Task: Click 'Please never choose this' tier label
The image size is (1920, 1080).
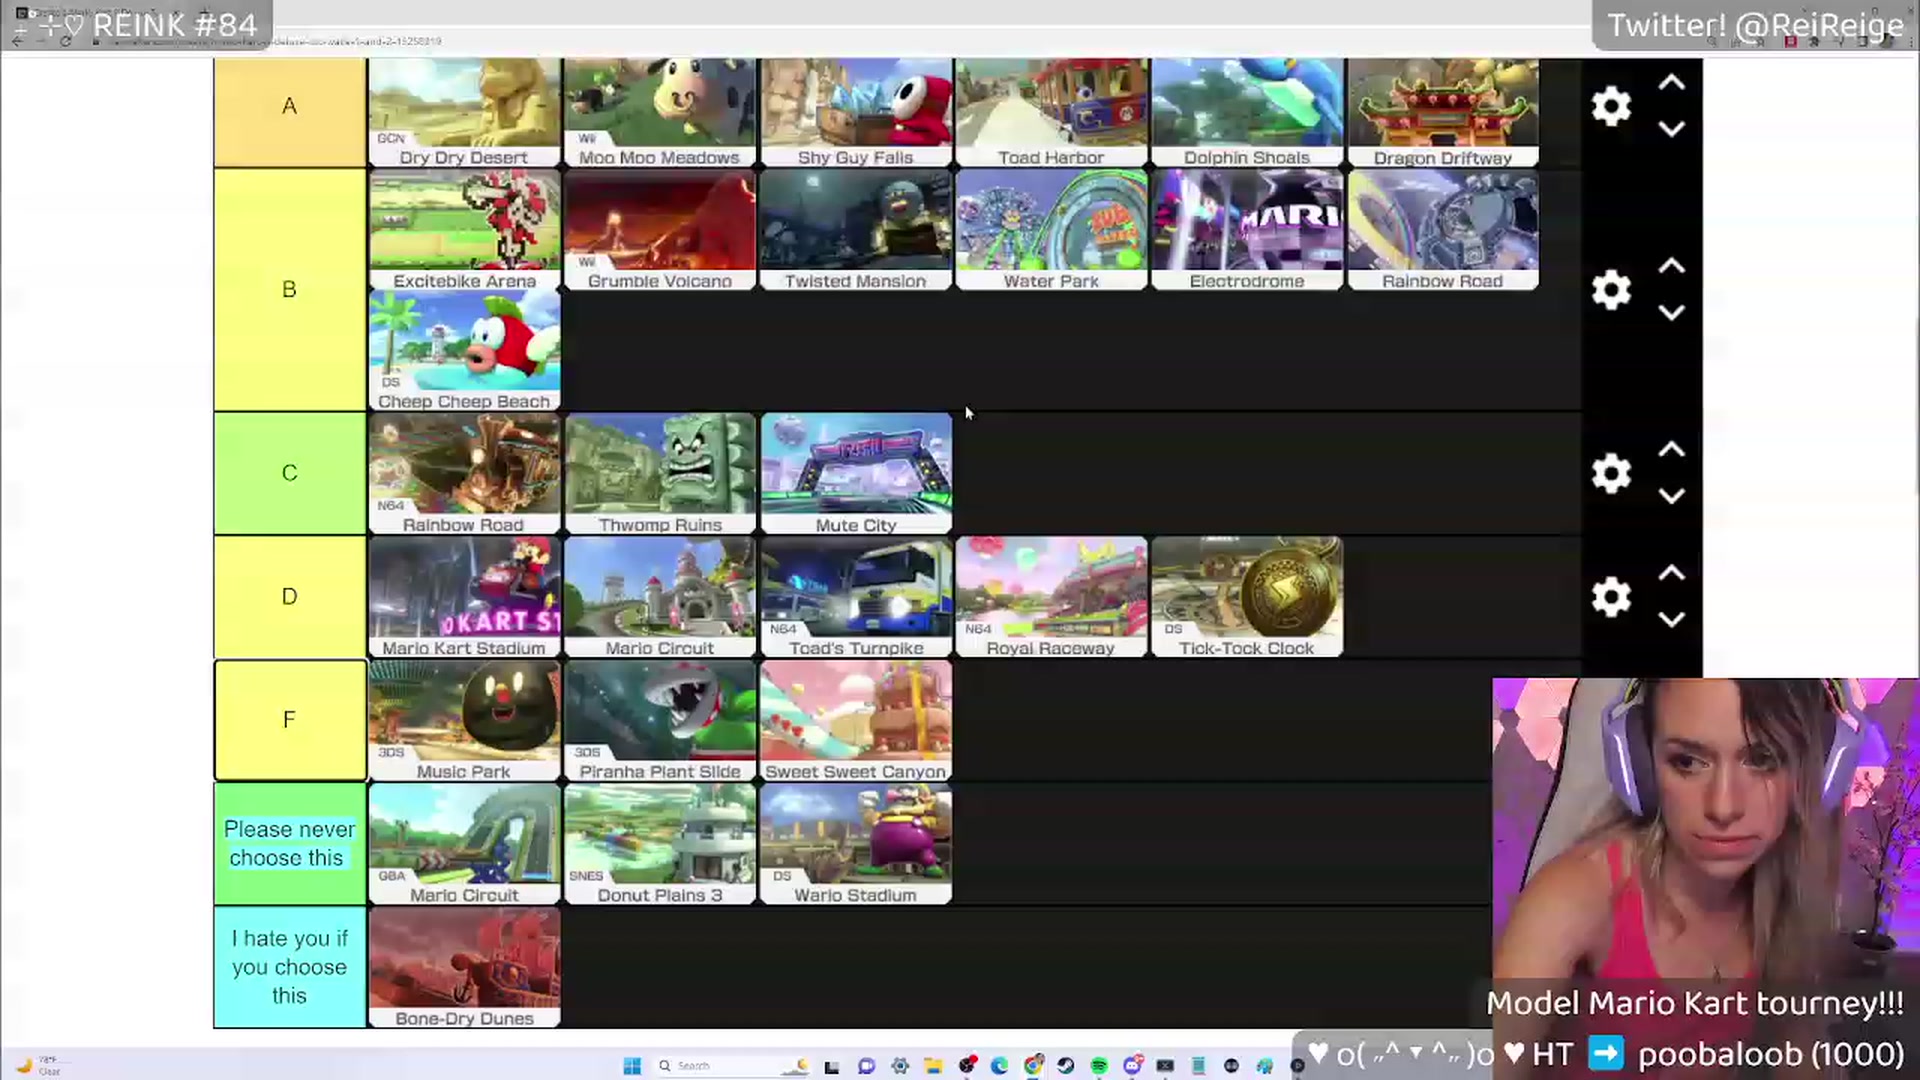Action: tap(290, 844)
